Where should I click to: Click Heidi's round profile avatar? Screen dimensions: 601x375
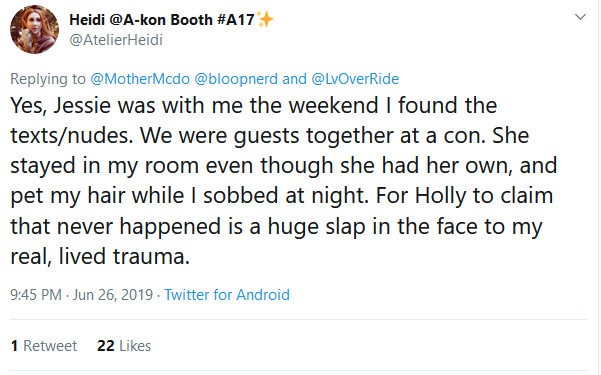(34, 30)
